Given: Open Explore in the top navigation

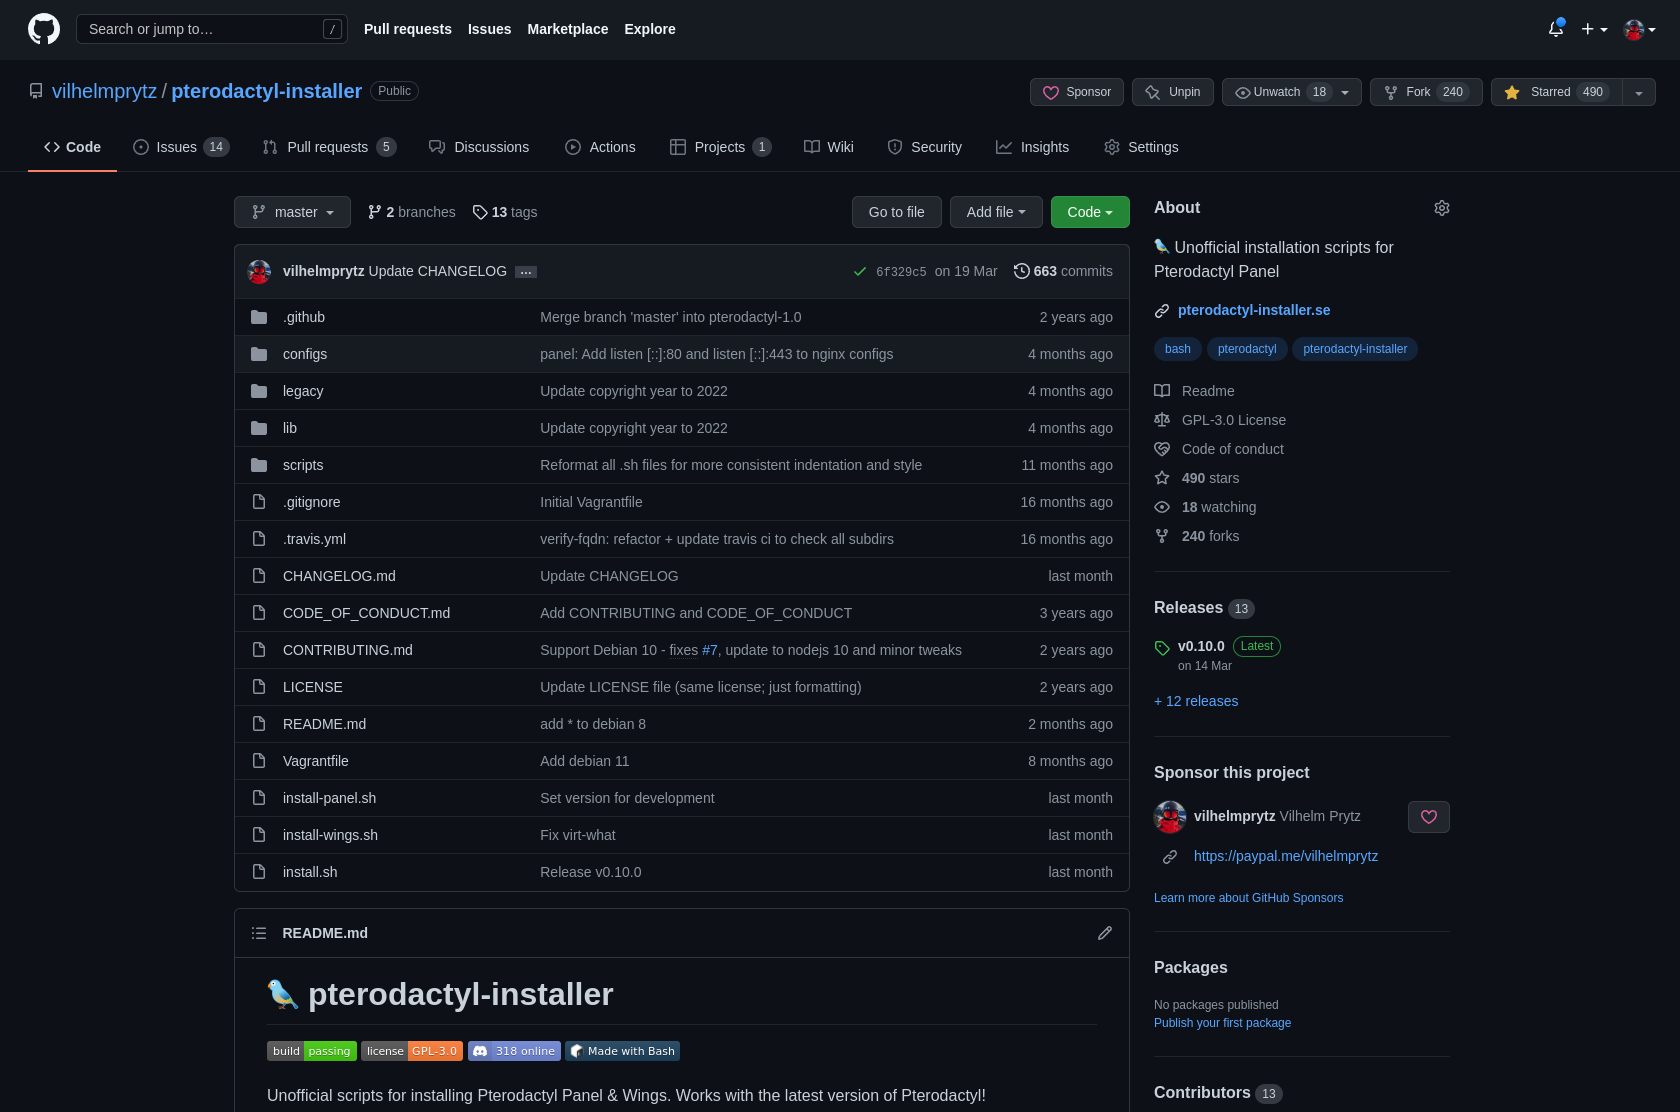Looking at the screenshot, I should click(650, 29).
